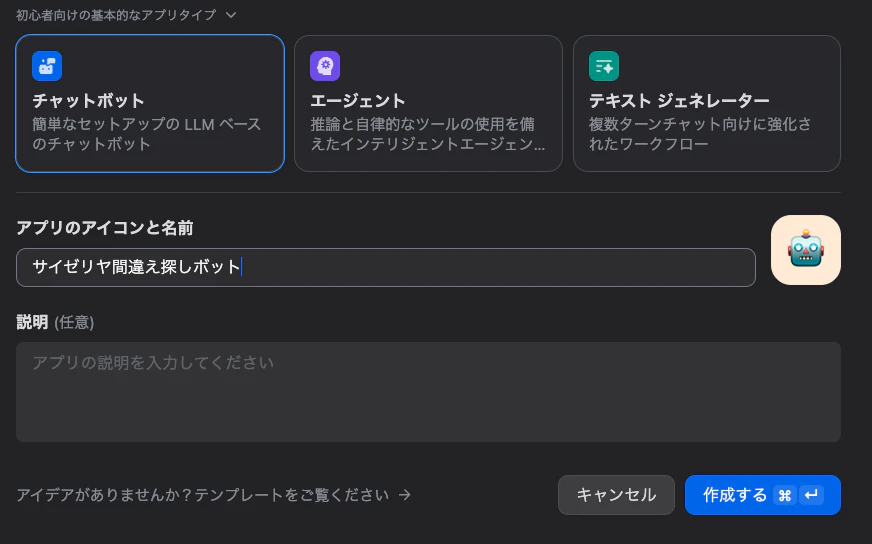872x544 pixels.
Task: Select the チャットボット app type card
Action: [x=150, y=103]
